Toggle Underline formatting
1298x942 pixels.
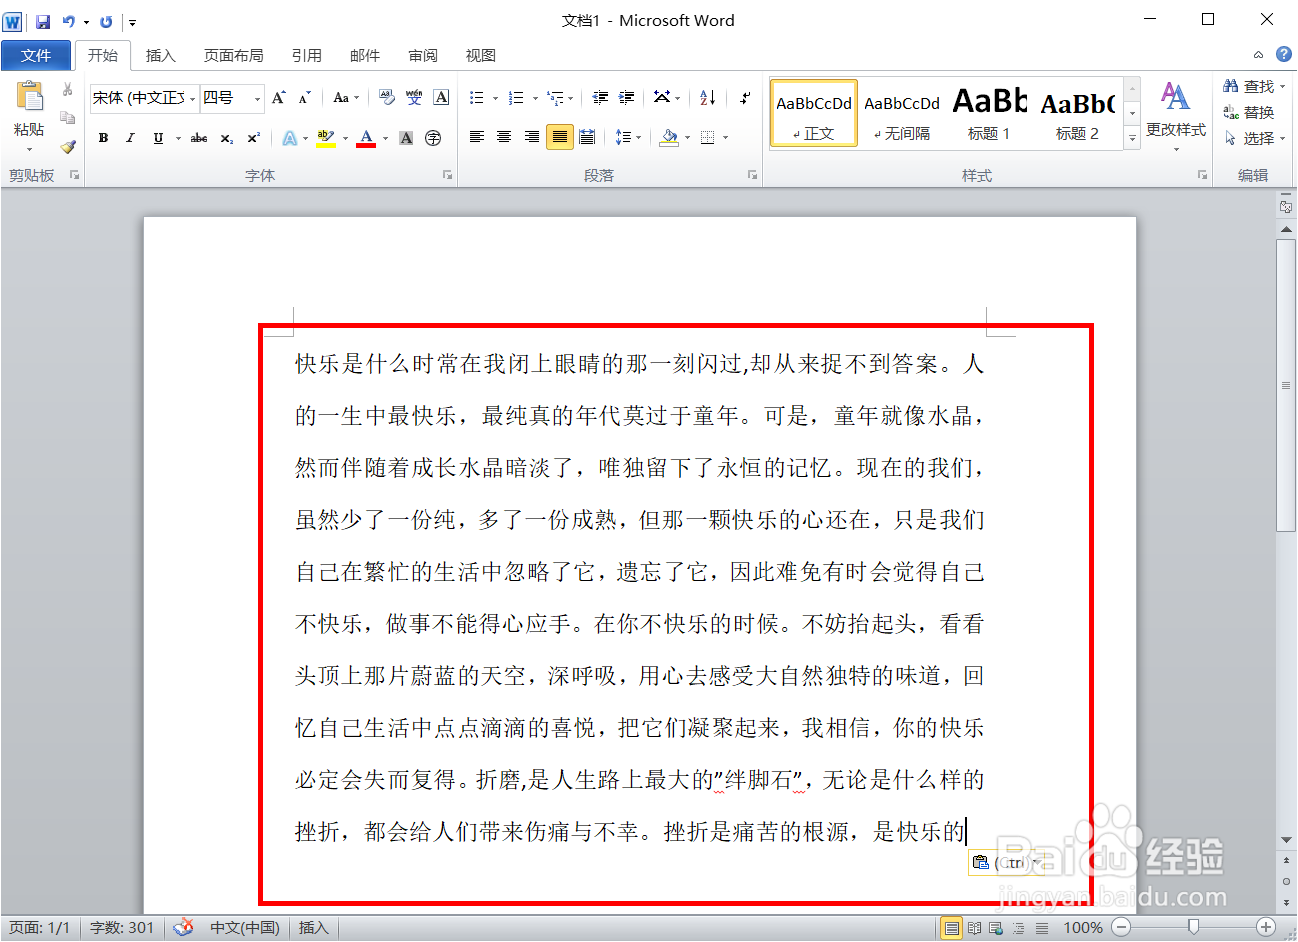click(158, 138)
